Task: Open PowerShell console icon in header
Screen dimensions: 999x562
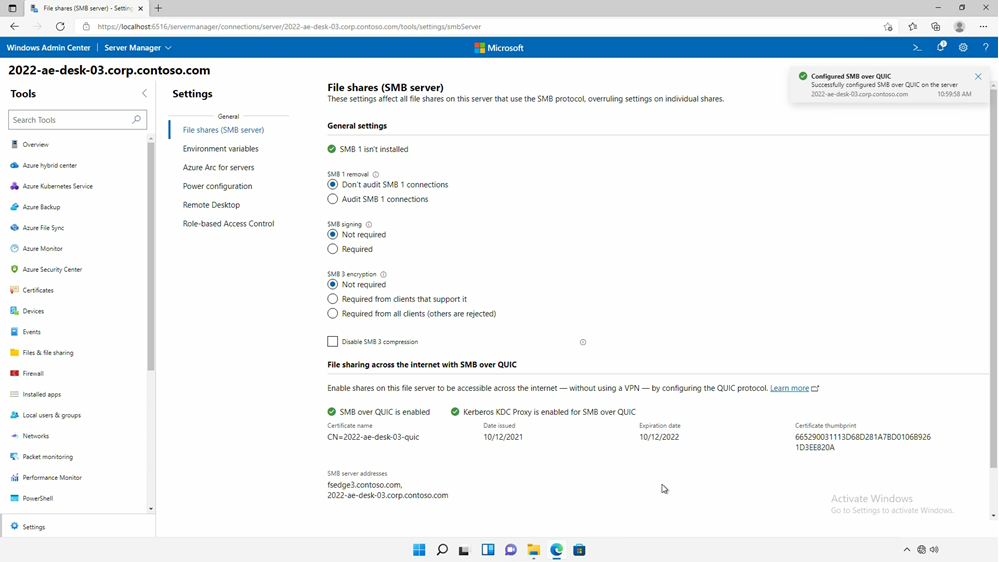Action: click(x=917, y=48)
